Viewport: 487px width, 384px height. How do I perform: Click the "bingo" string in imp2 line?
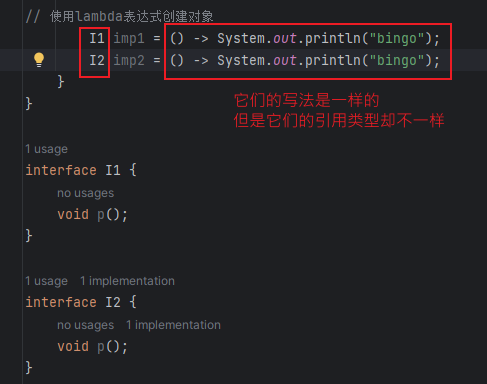click(397, 60)
